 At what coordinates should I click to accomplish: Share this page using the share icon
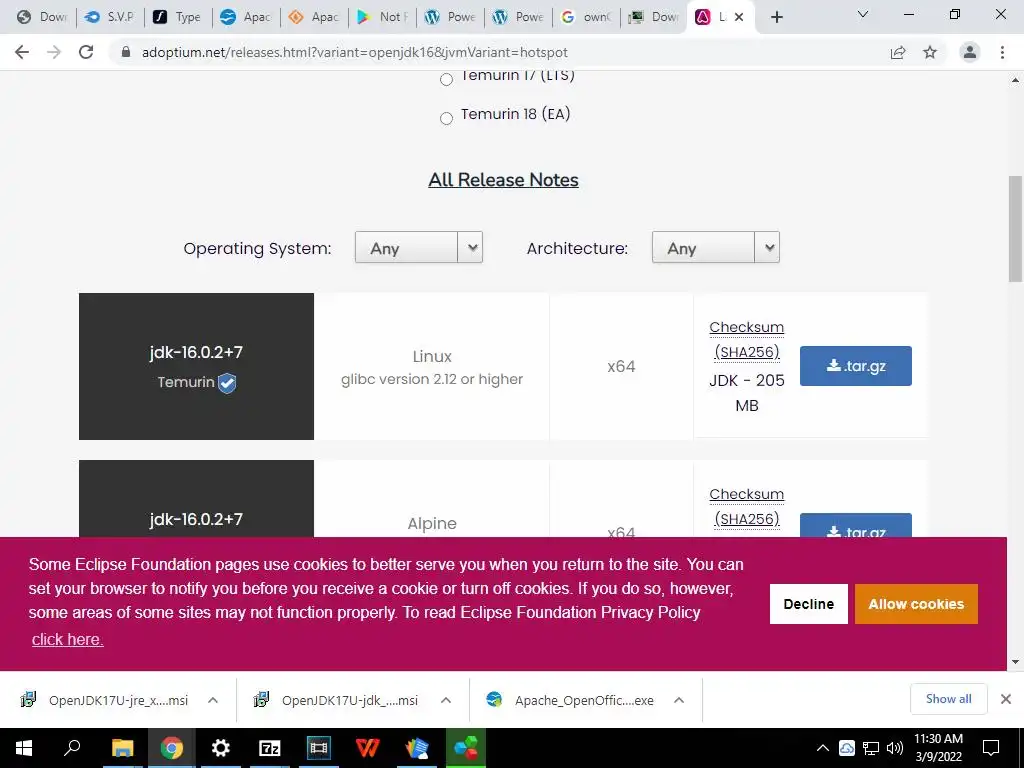[898, 52]
